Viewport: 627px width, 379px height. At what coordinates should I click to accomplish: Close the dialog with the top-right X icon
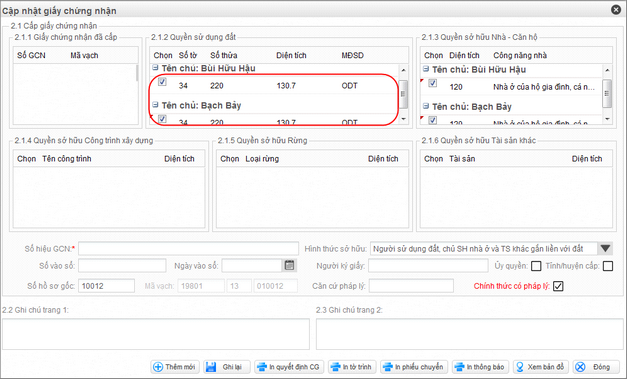pos(616,10)
